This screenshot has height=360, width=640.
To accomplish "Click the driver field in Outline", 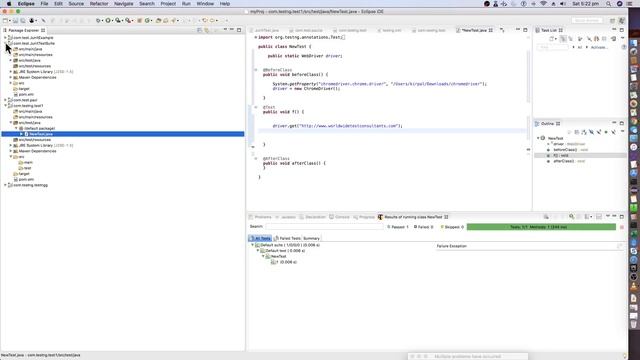I will [559, 144].
